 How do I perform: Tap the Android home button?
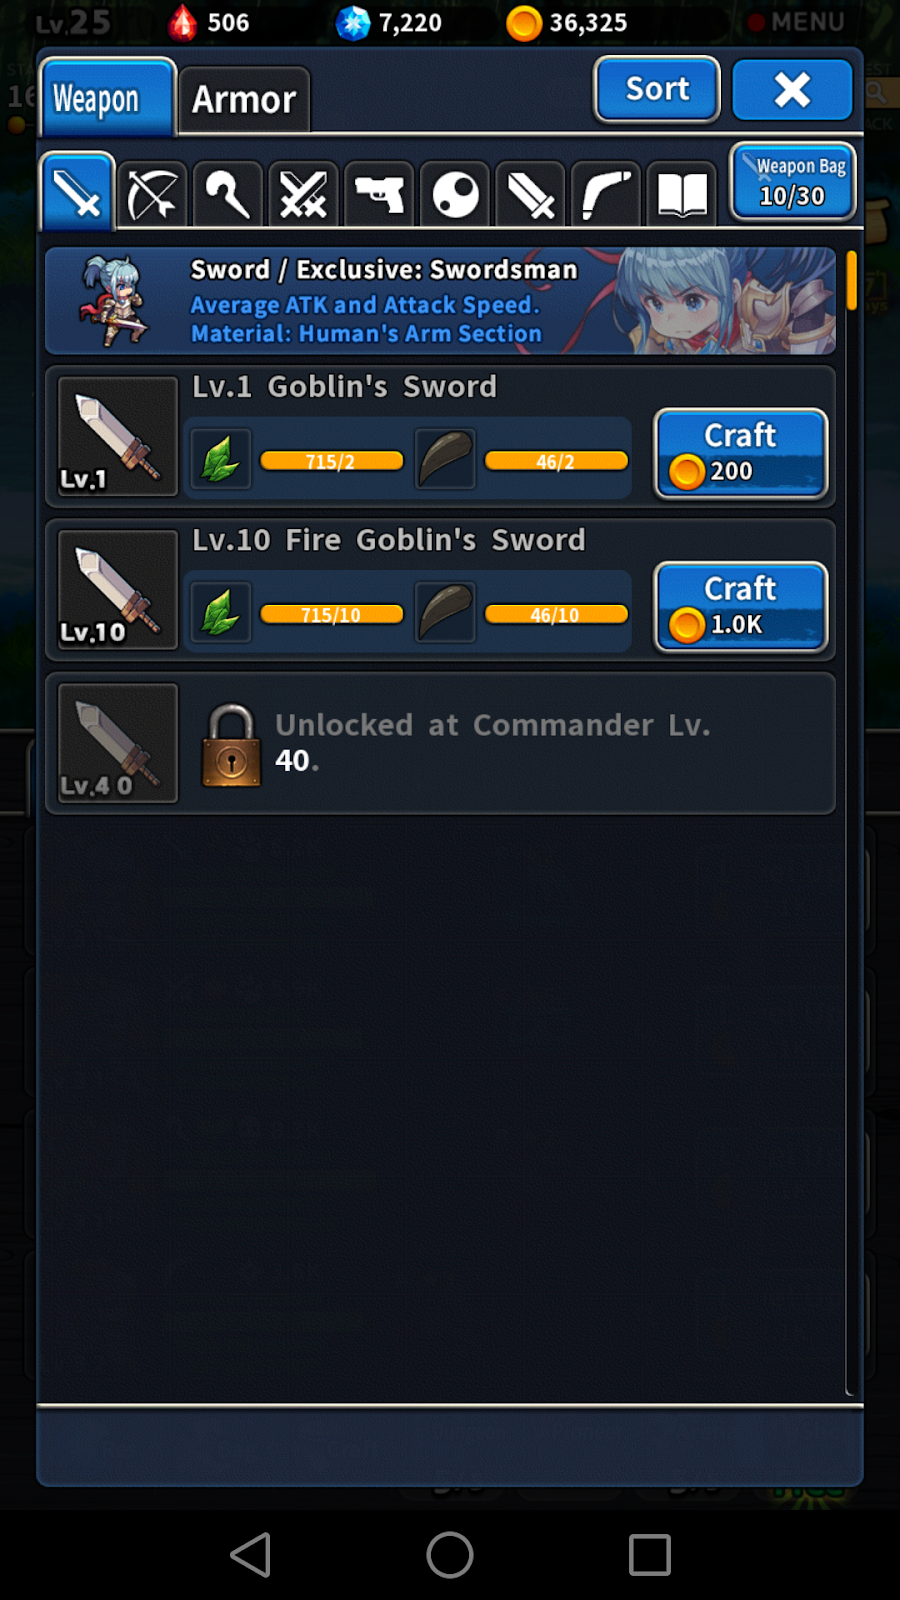click(x=450, y=1555)
